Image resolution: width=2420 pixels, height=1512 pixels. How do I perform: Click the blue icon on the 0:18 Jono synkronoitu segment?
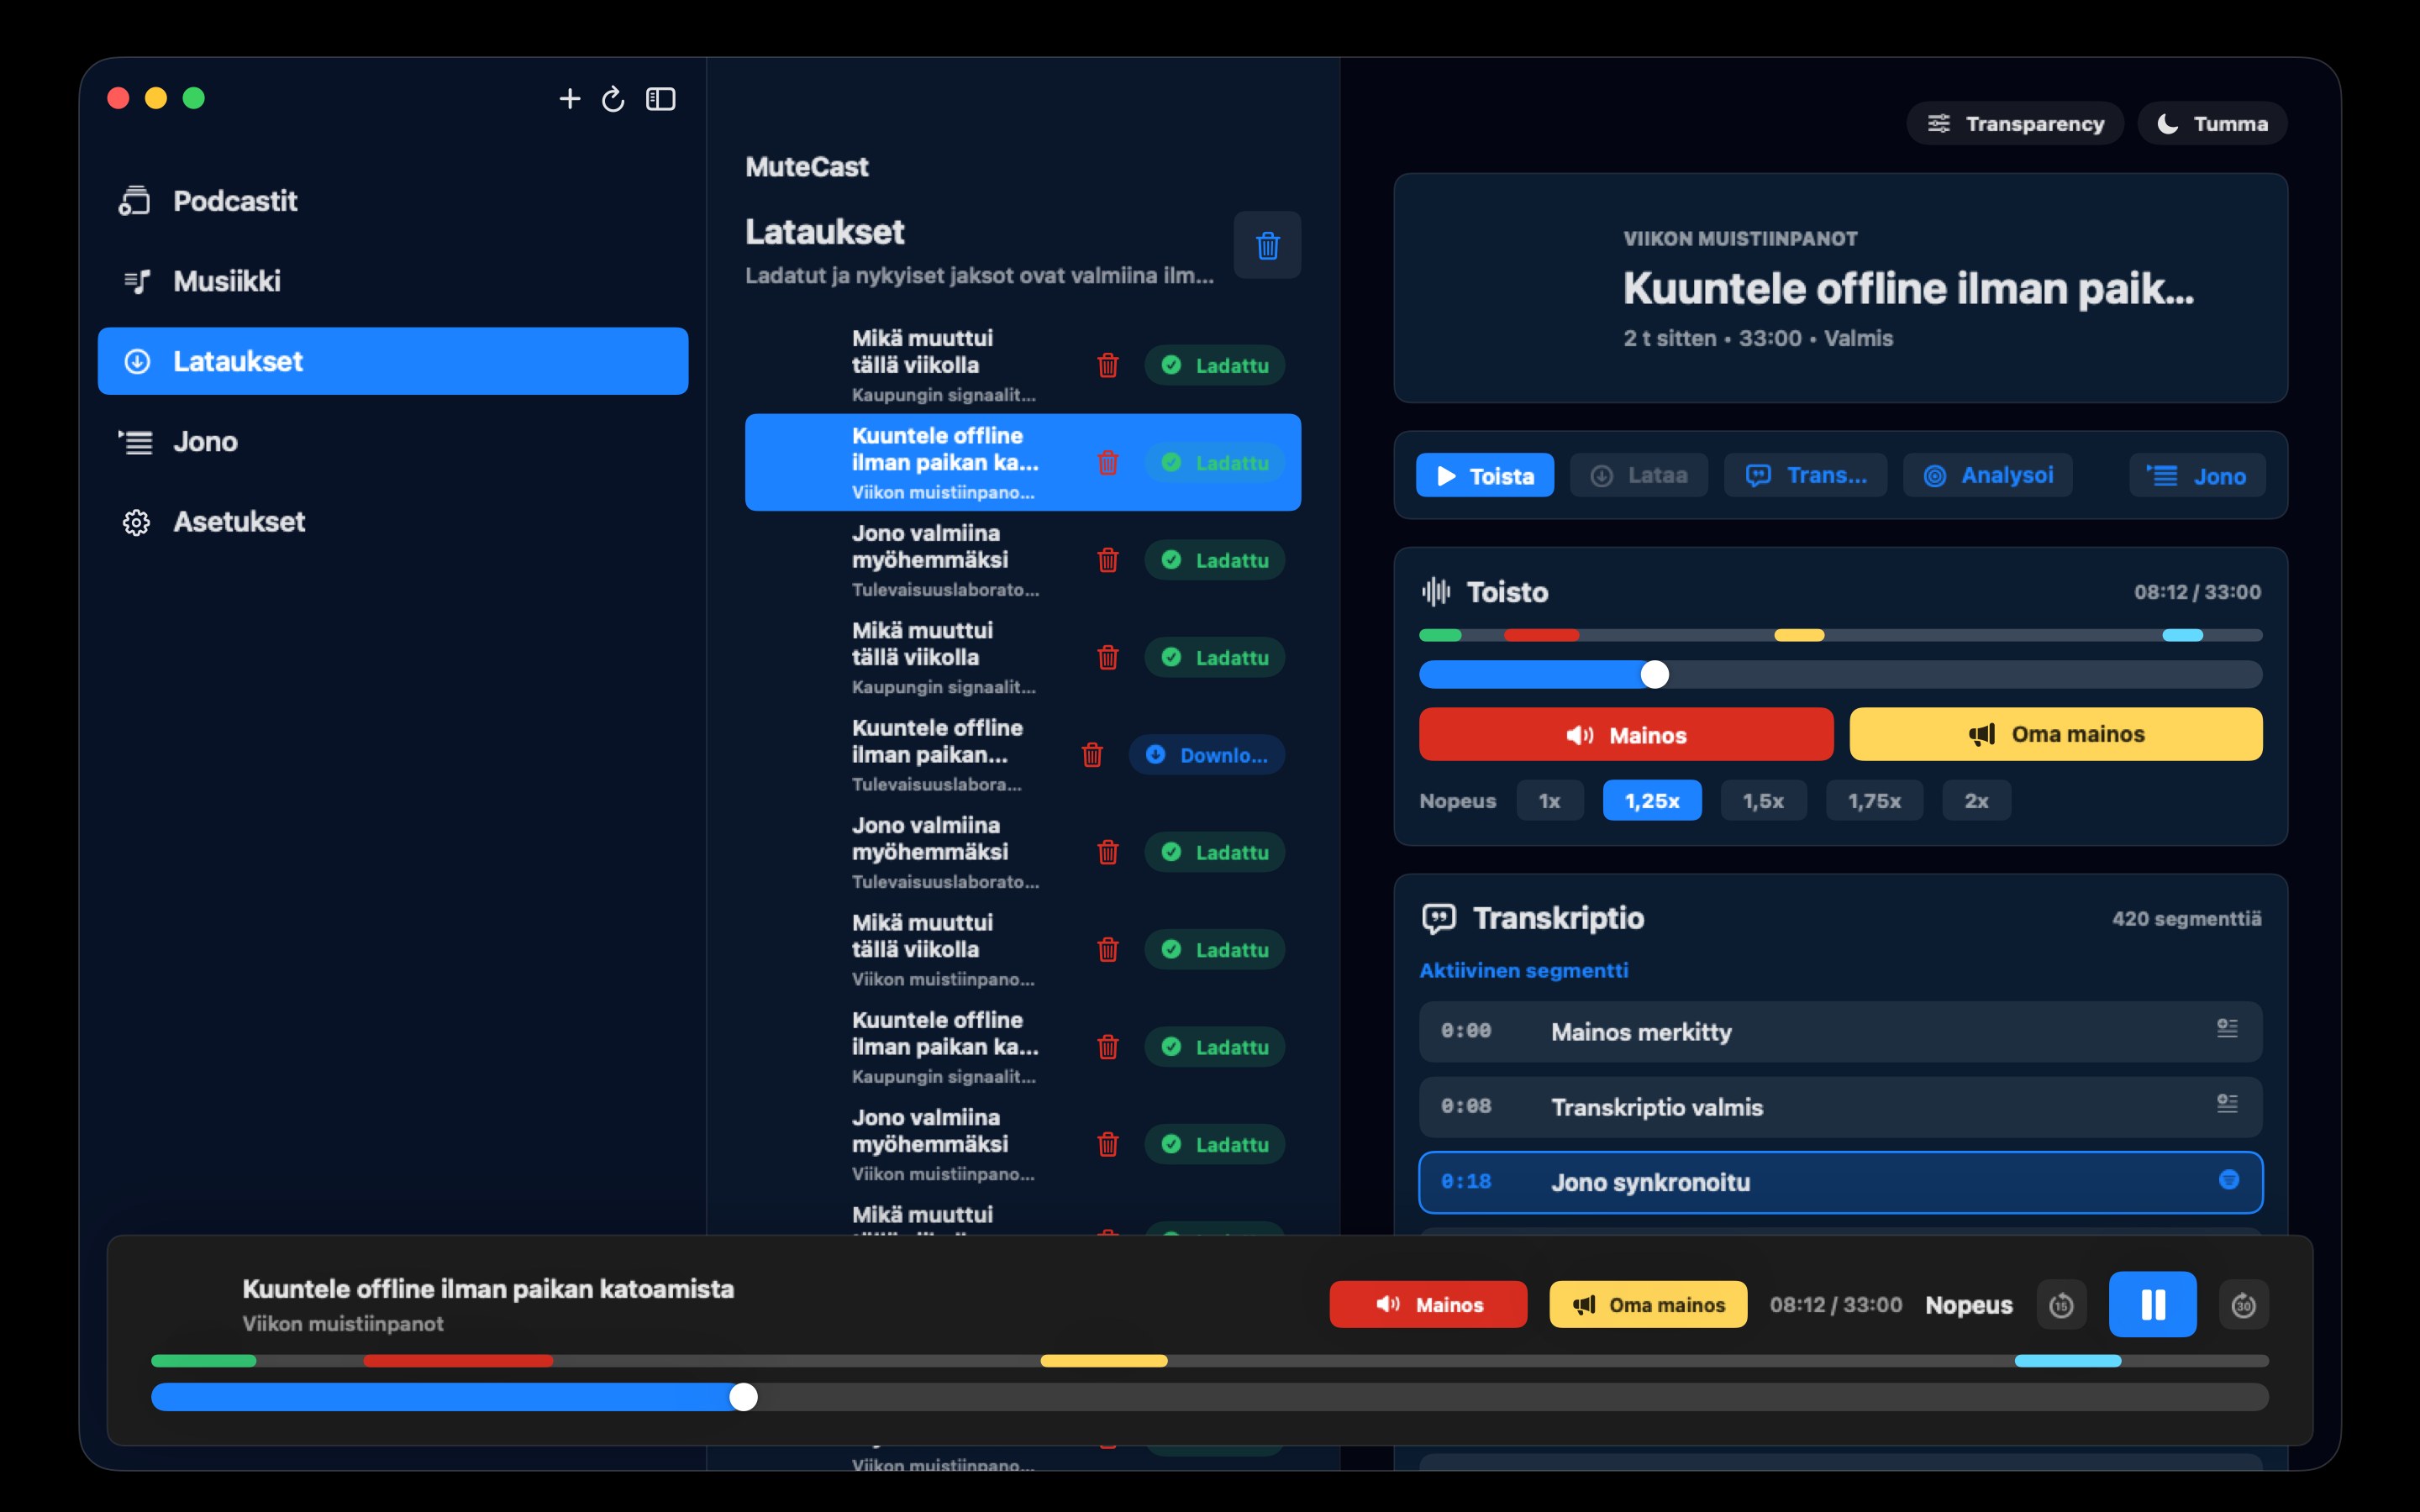tap(2228, 1180)
